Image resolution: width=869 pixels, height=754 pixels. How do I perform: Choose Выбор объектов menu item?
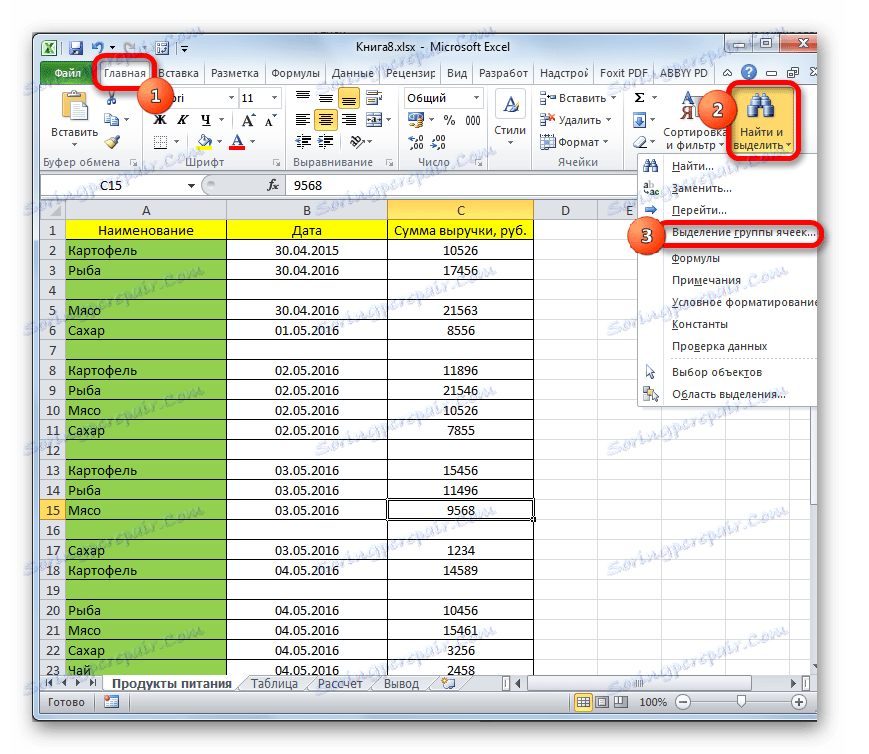click(717, 372)
